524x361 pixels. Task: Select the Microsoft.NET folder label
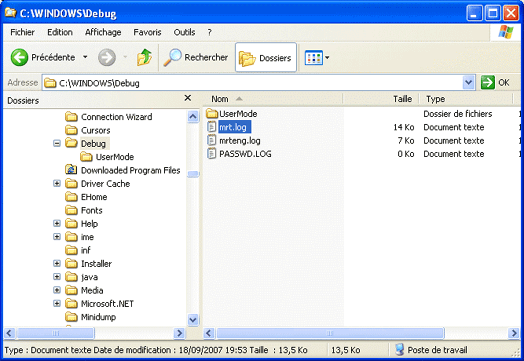pyautogui.click(x=107, y=304)
